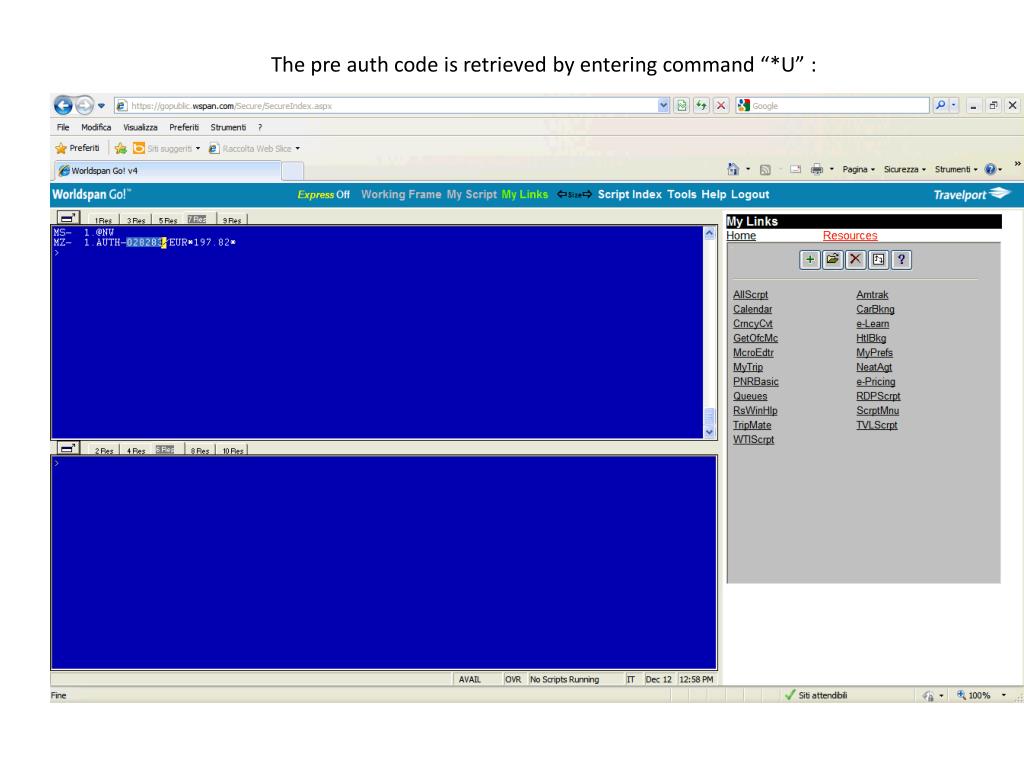The width and height of the screenshot is (1024, 768).
Task: Click the read mail envelope icon
Action: point(795,169)
